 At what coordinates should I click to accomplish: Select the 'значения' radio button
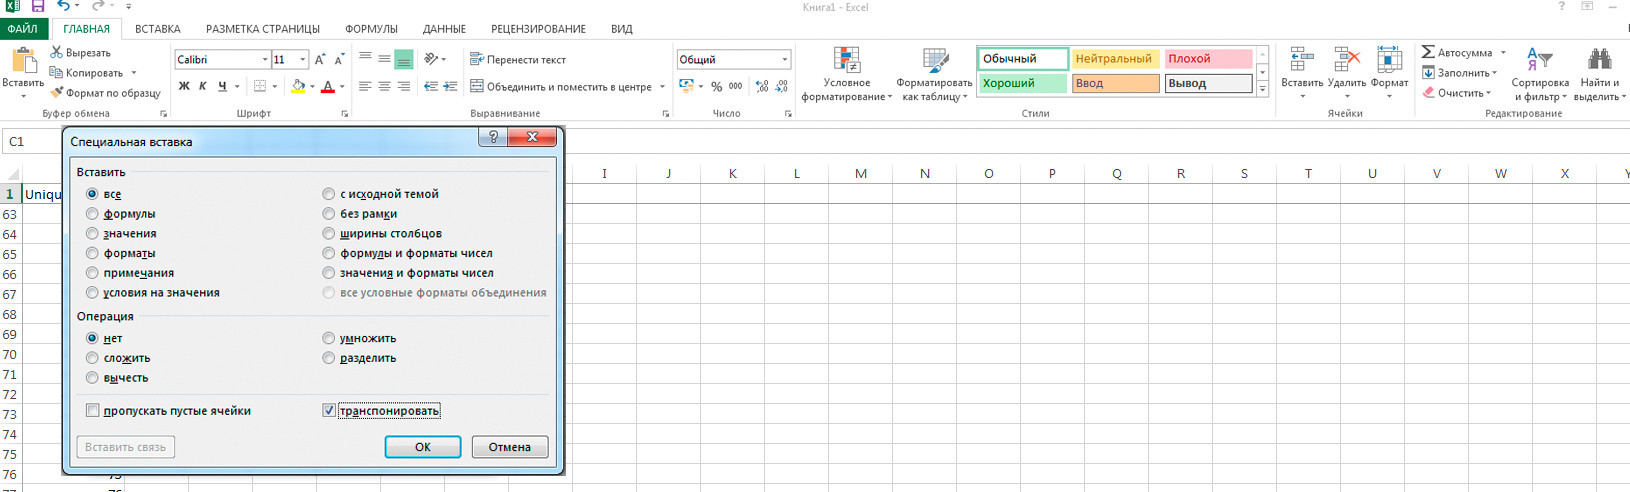click(x=92, y=233)
